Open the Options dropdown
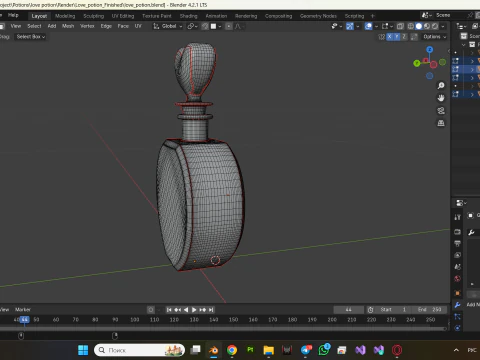This screenshot has height=360, width=480. [x=434, y=37]
